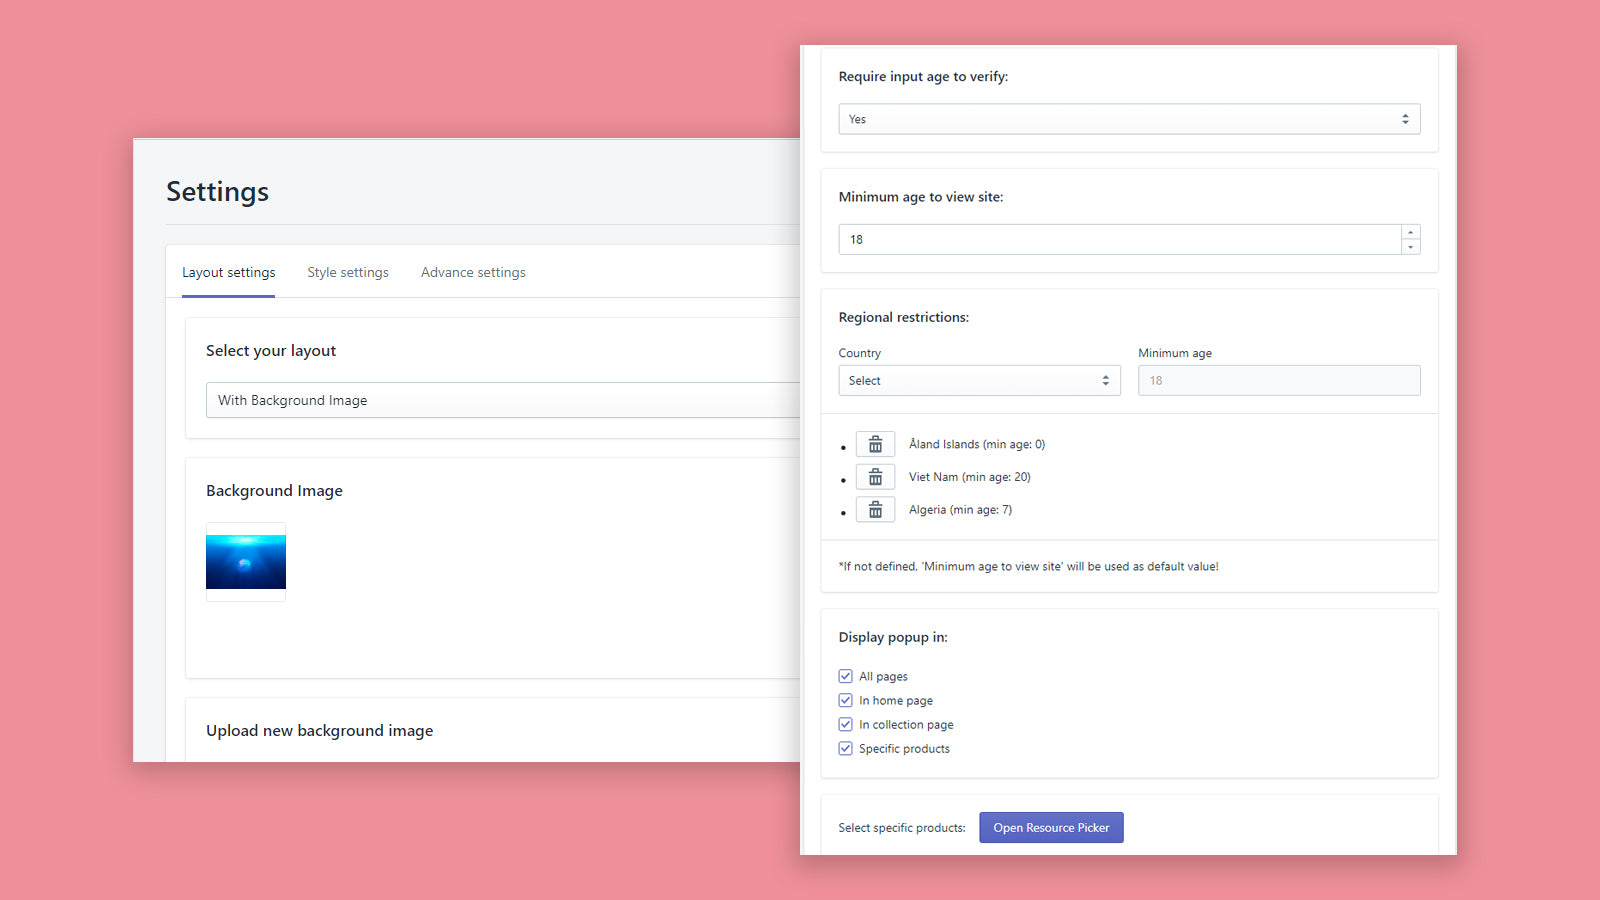Image resolution: width=1600 pixels, height=900 pixels.
Task: Delete the Åland Islands regional restriction
Action: pos(875,444)
